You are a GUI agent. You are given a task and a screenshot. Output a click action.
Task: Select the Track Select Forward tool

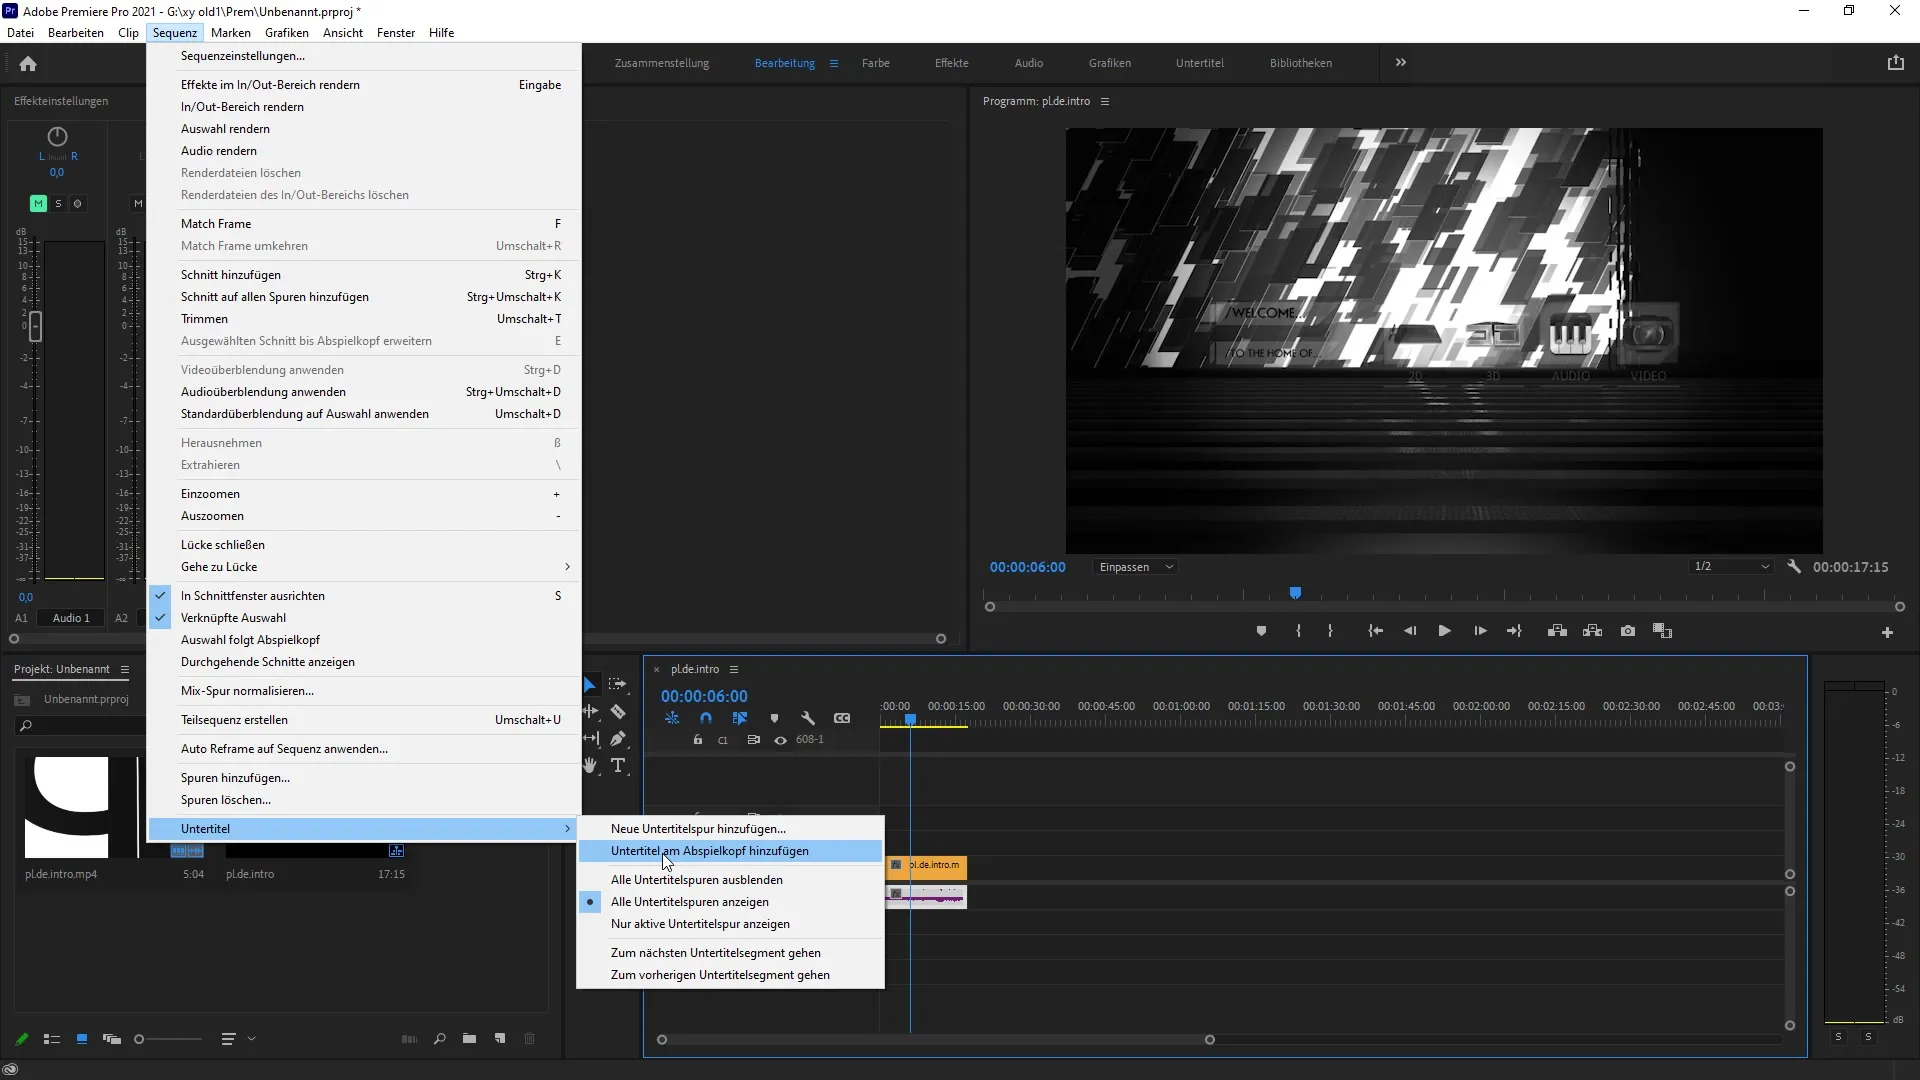618,685
